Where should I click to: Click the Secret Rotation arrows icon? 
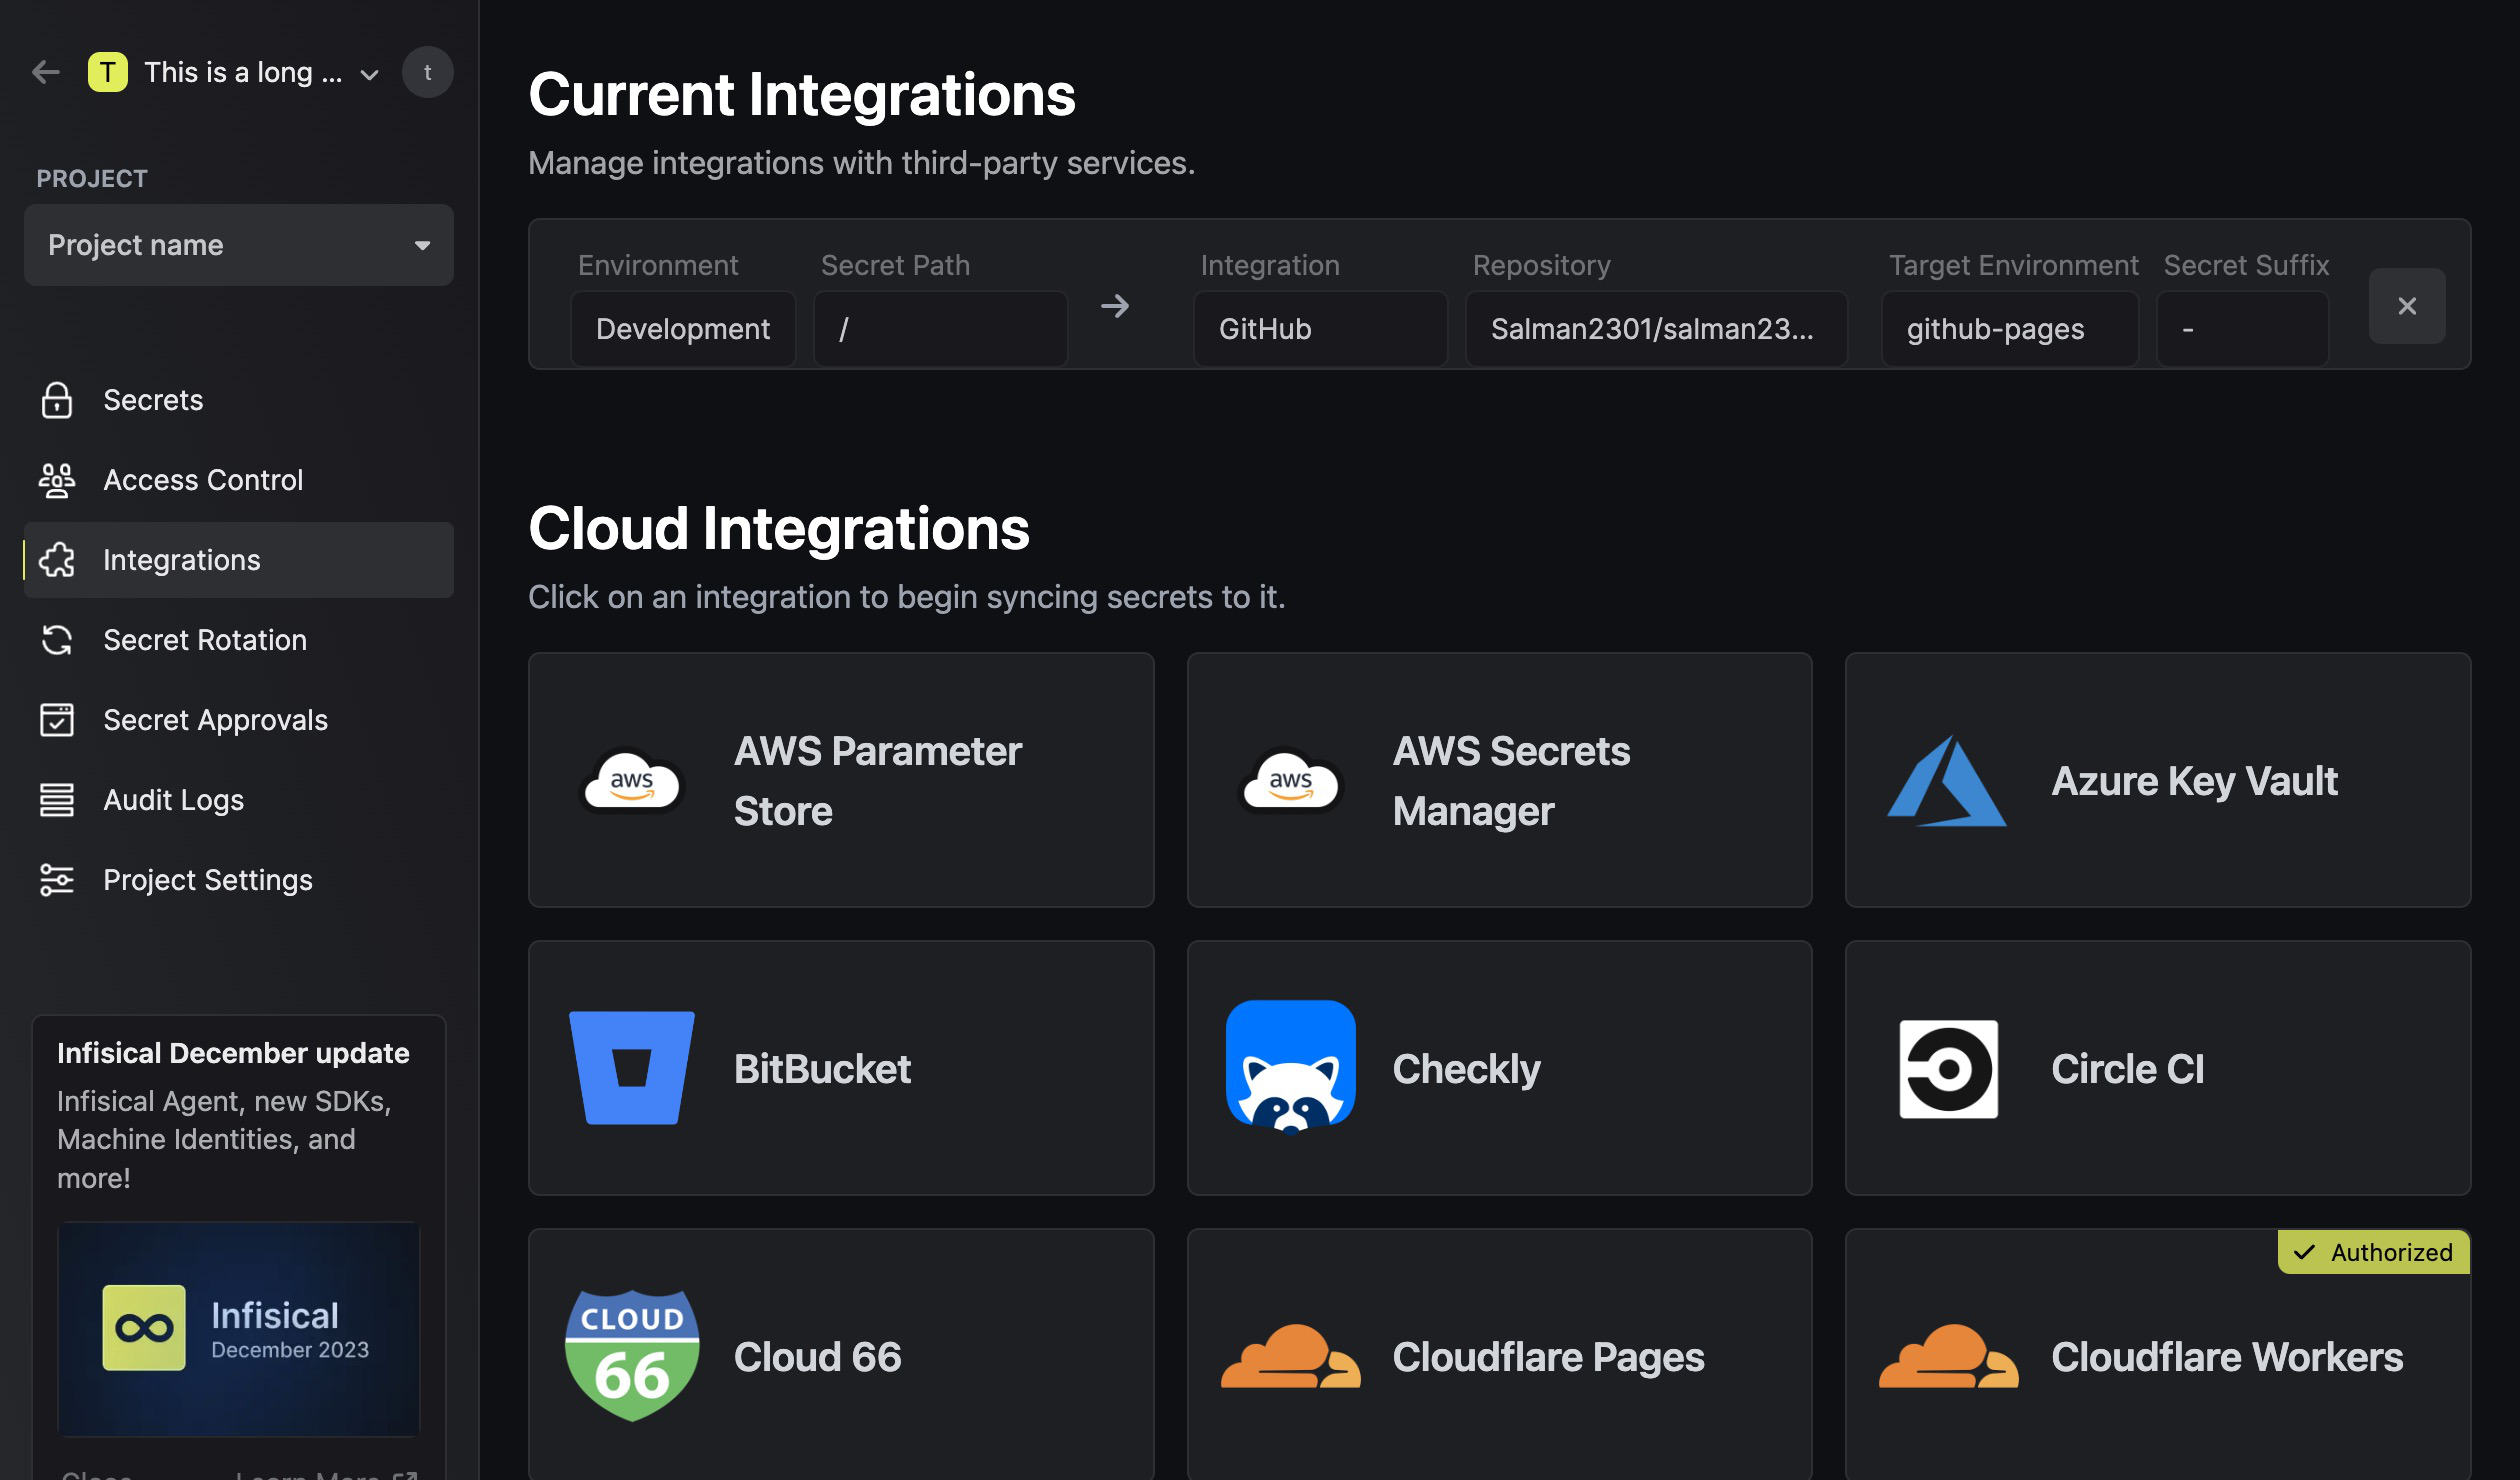pos(57,640)
